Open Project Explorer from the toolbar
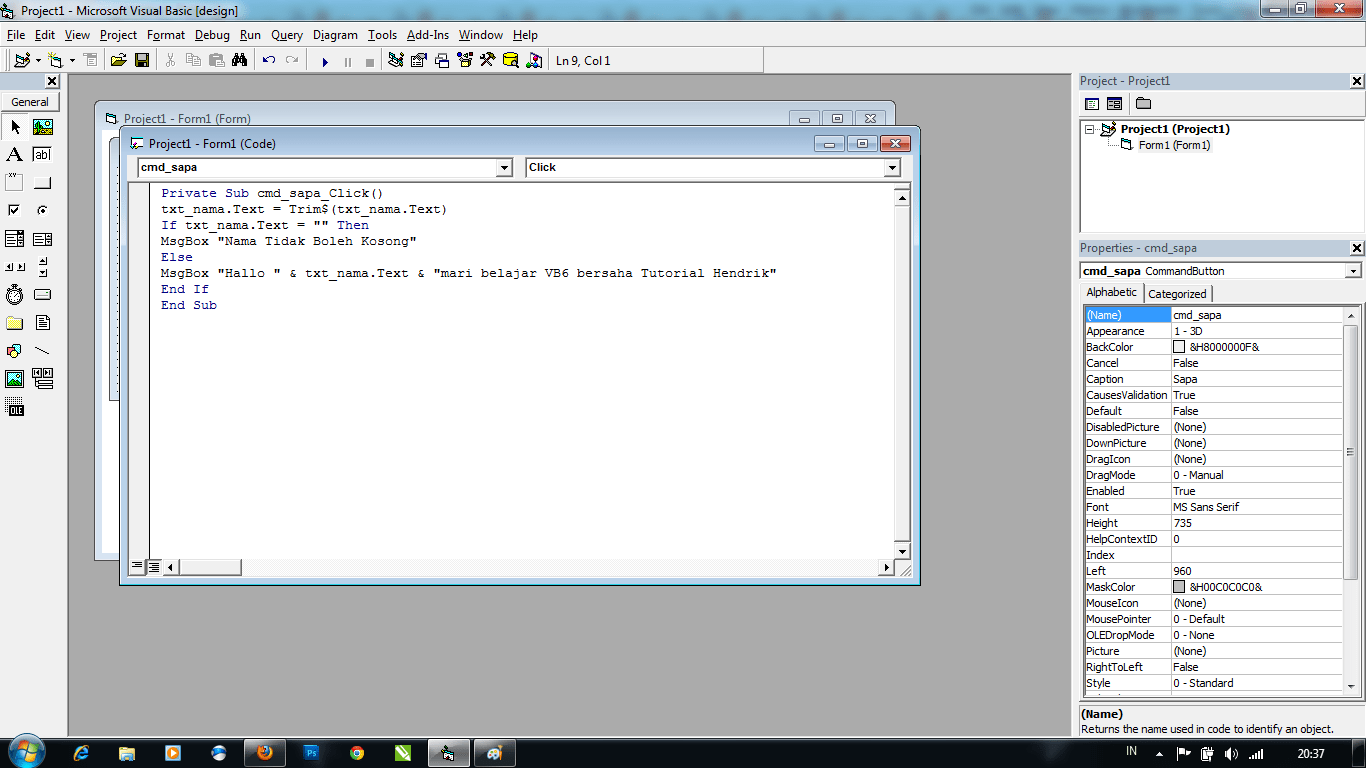This screenshot has height=768, width=1366. (396, 61)
